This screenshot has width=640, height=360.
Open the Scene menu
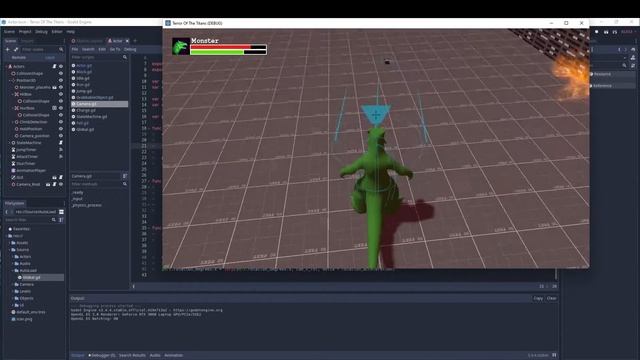9,31
